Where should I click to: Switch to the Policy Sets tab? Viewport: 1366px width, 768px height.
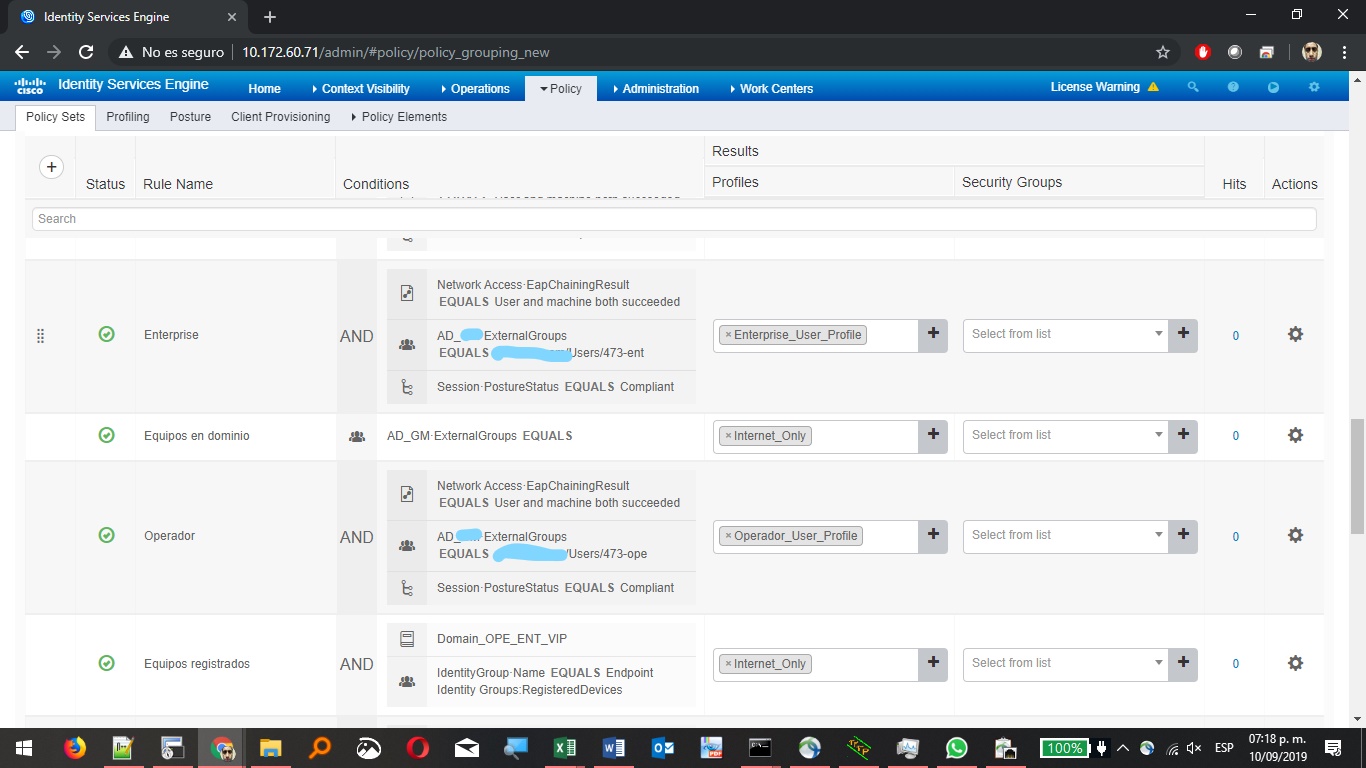pyautogui.click(x=56, y=117)
